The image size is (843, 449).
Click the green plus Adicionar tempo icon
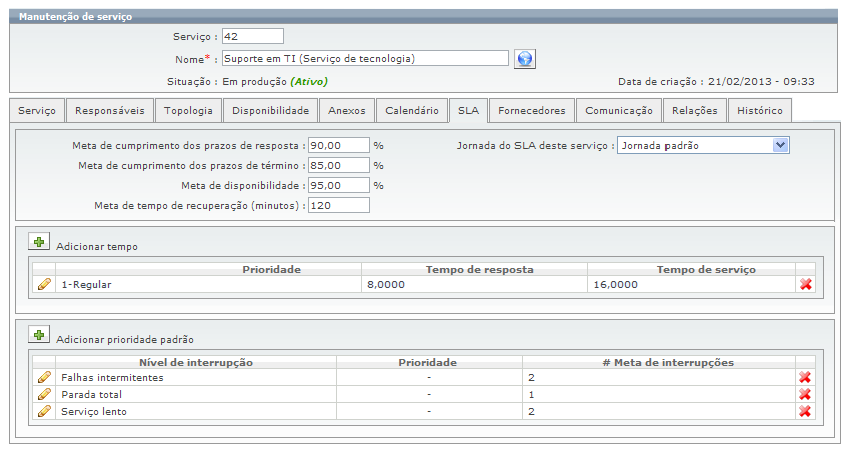(38, 242)
